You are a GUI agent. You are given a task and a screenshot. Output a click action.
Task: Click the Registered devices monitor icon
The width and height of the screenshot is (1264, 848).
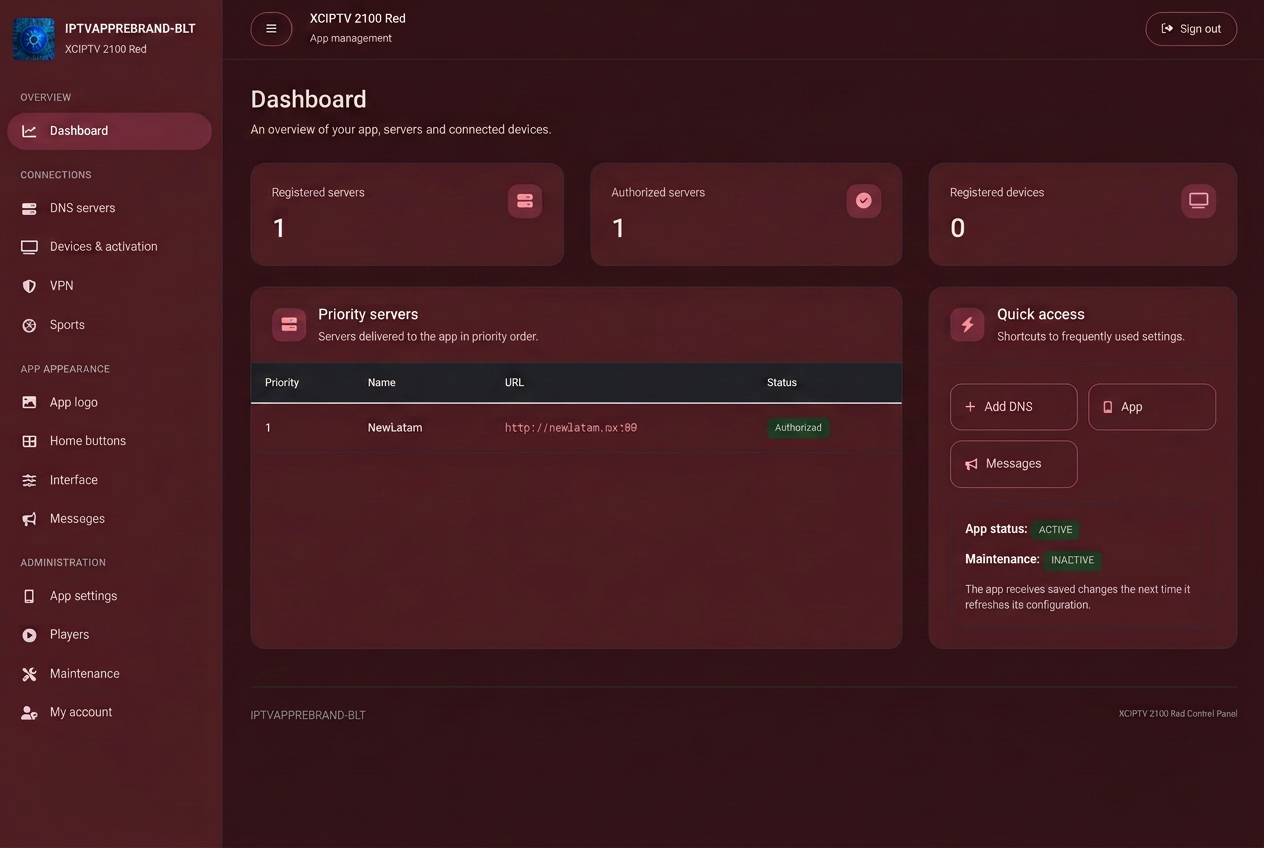pyautogui.click(x=1199, y=201)
